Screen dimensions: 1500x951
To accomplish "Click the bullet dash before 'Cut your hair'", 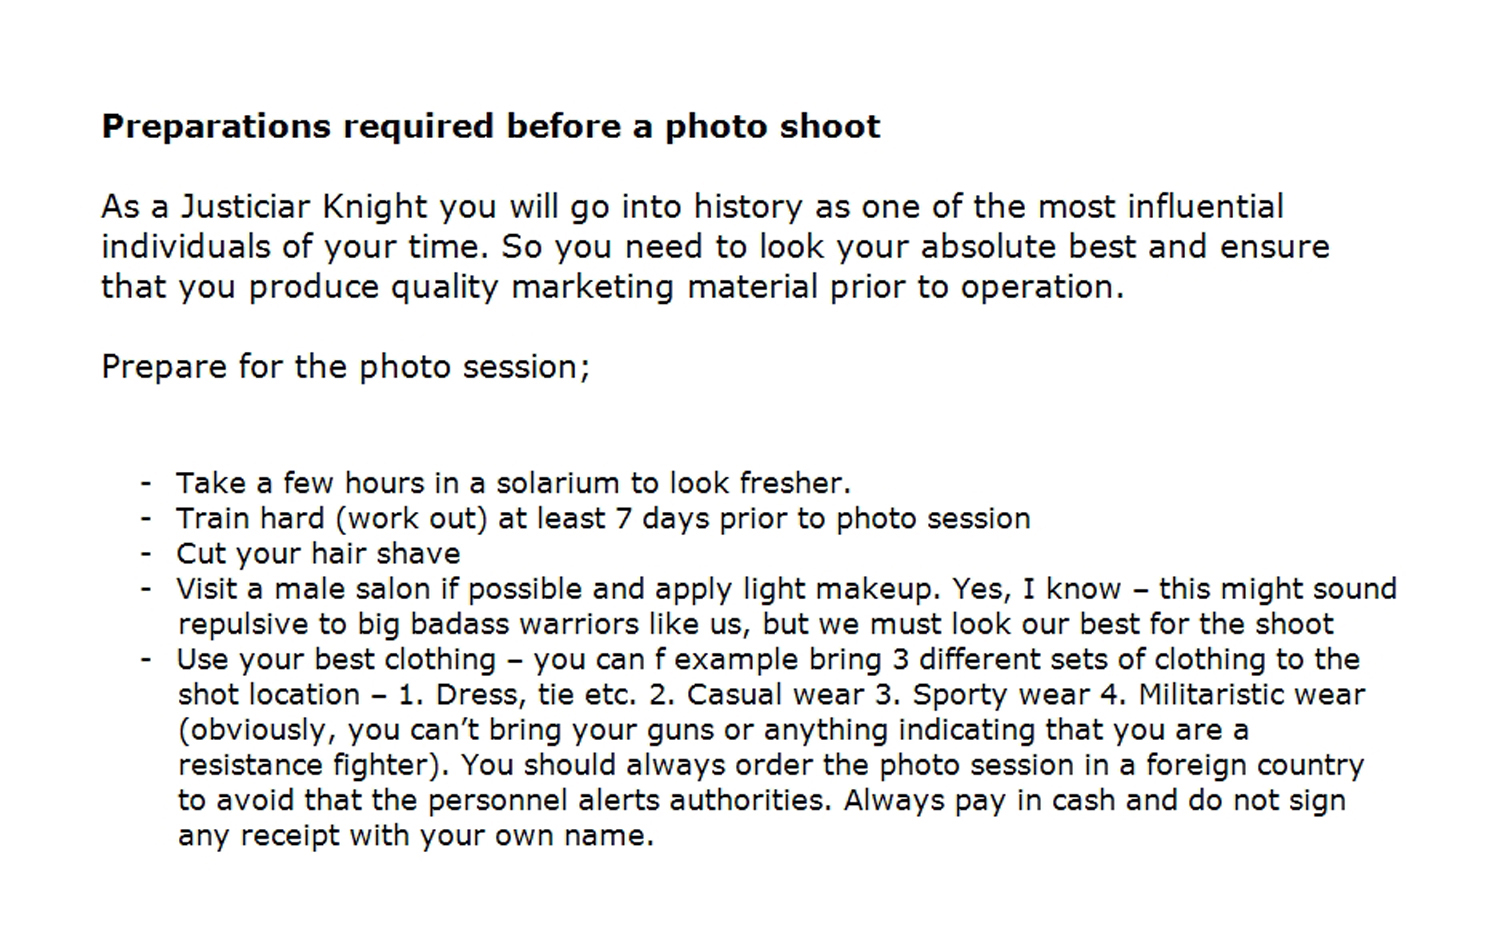I will click(x=147, y=553).
